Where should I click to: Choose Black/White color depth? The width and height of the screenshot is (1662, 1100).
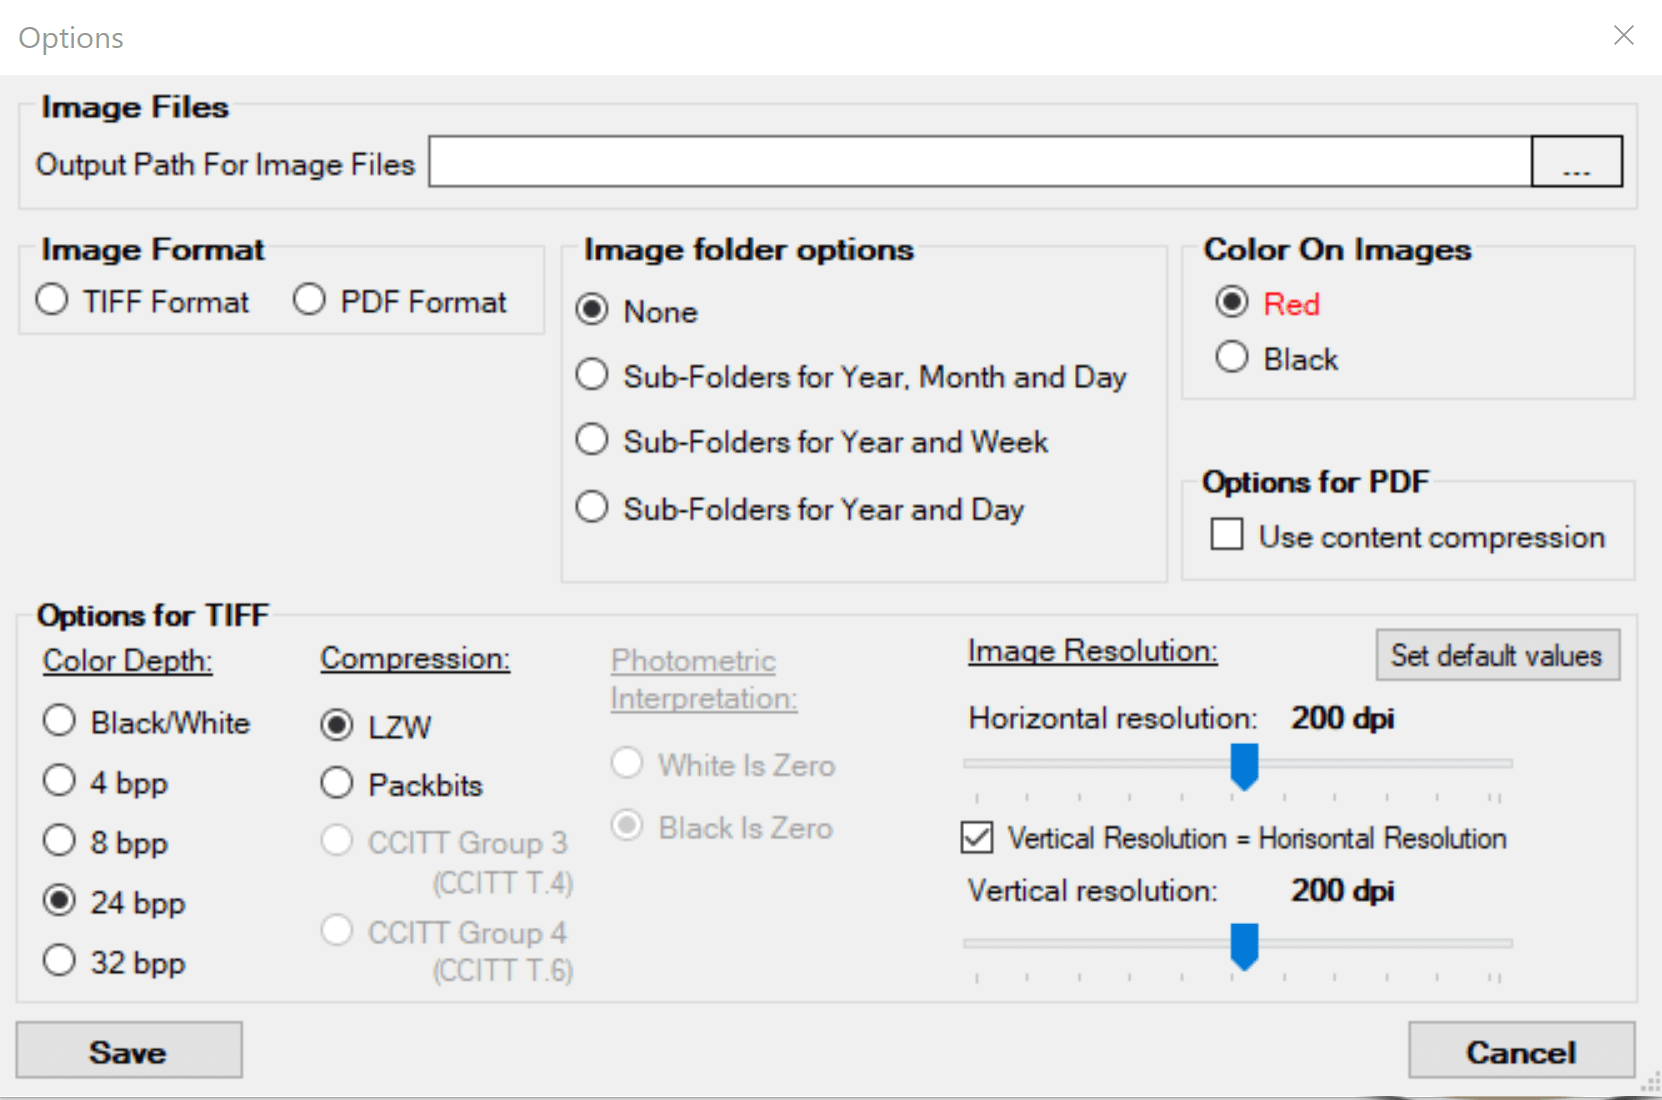(x=60, y=721)
